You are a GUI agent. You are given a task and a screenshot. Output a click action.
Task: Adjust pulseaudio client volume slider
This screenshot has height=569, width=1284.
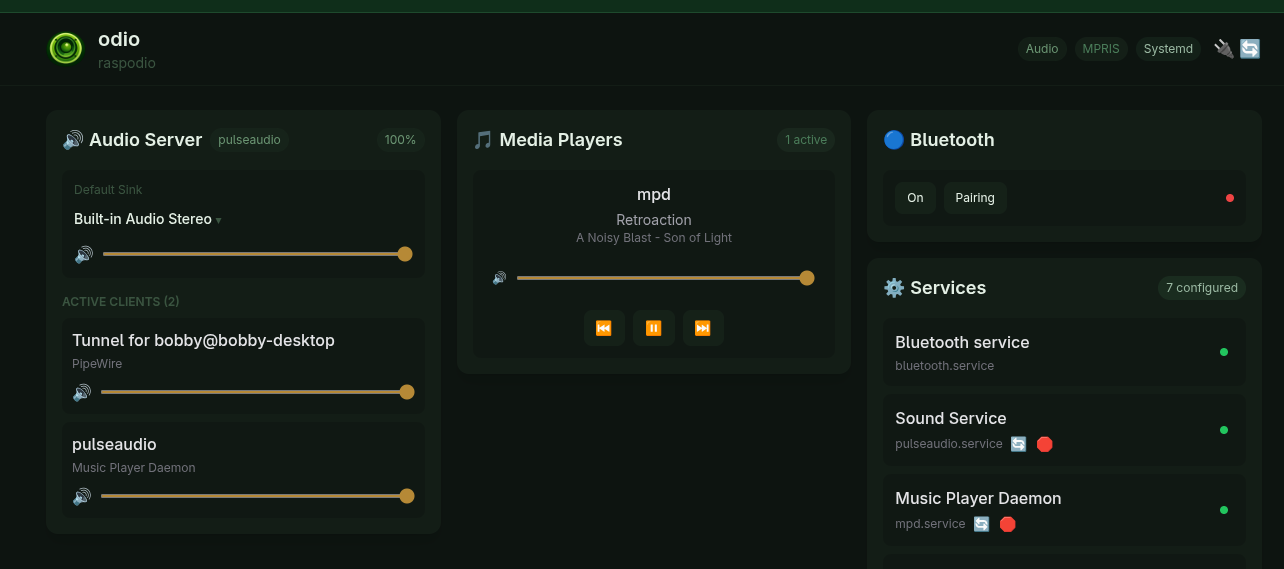pyautogui.click(x=257, y=496)
